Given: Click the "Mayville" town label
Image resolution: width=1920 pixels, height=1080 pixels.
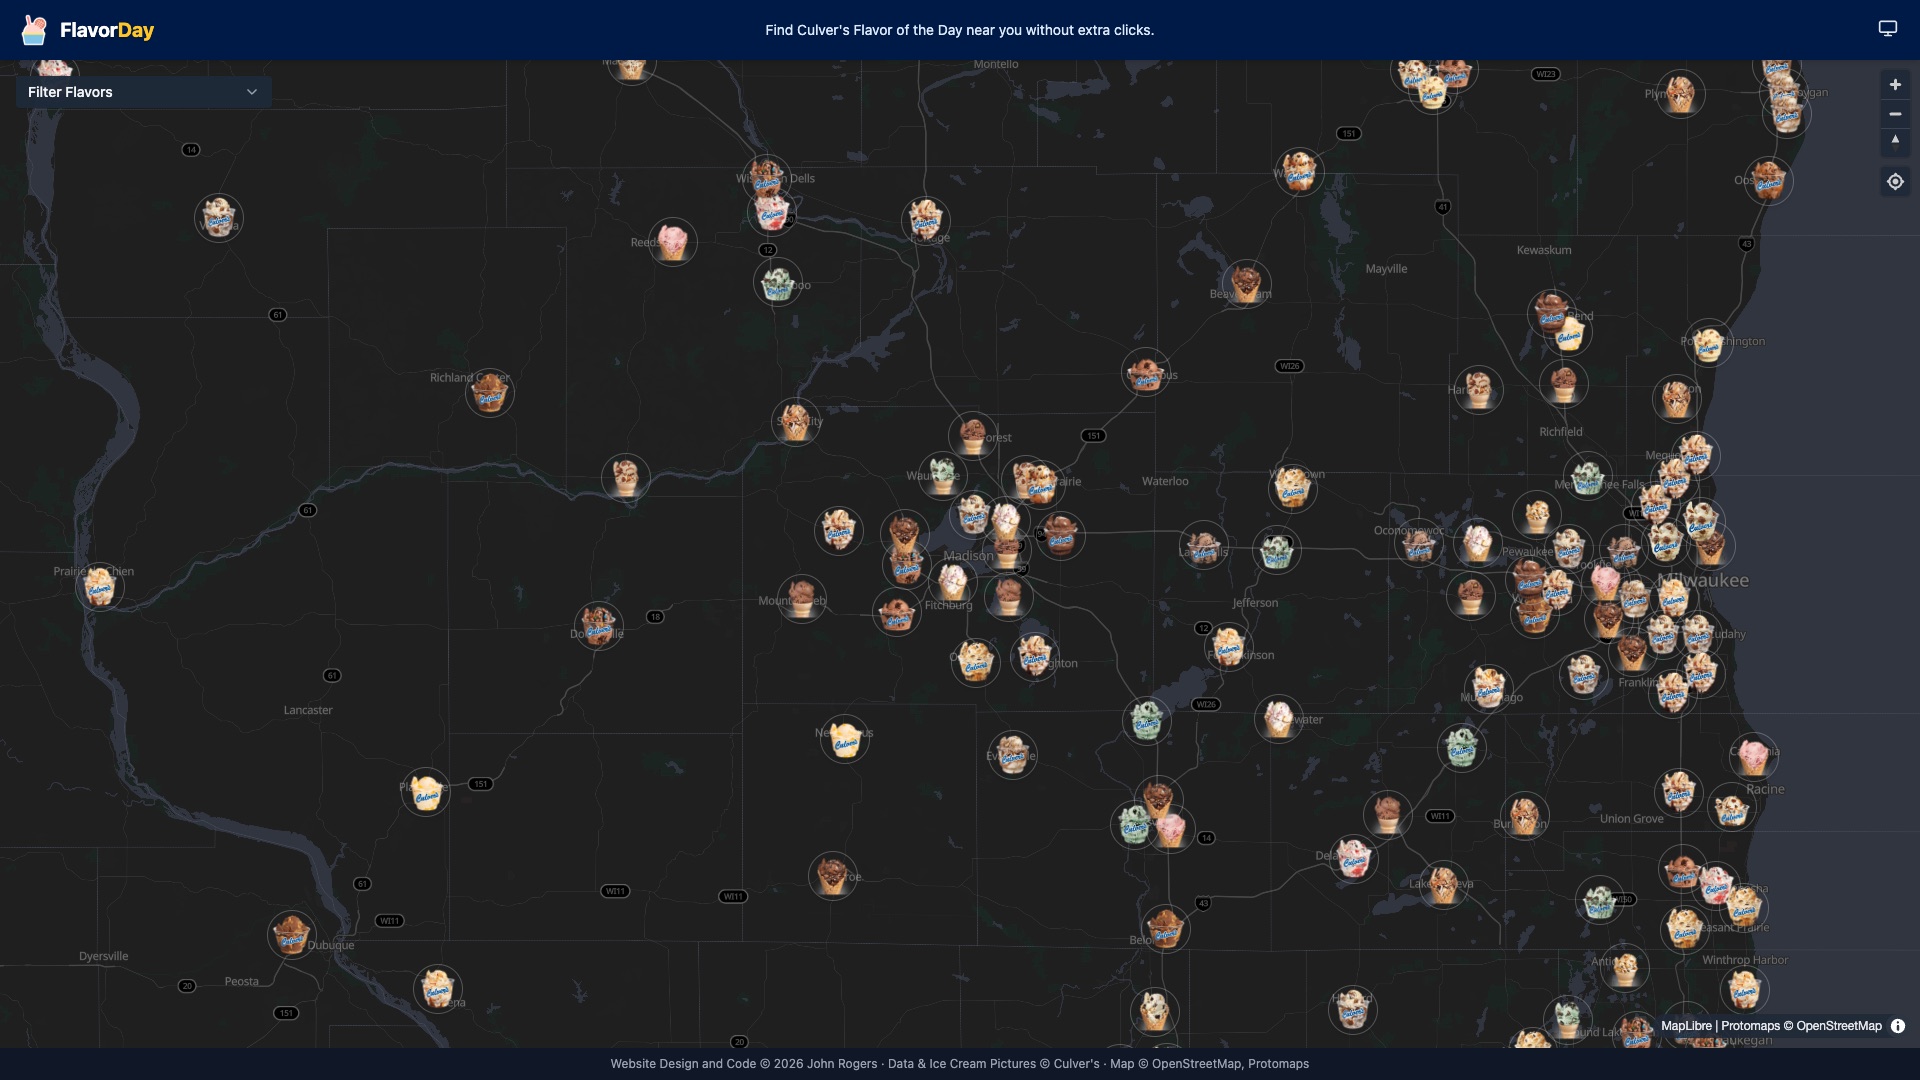Looking at the screenshot, I should click(1386, 269).
